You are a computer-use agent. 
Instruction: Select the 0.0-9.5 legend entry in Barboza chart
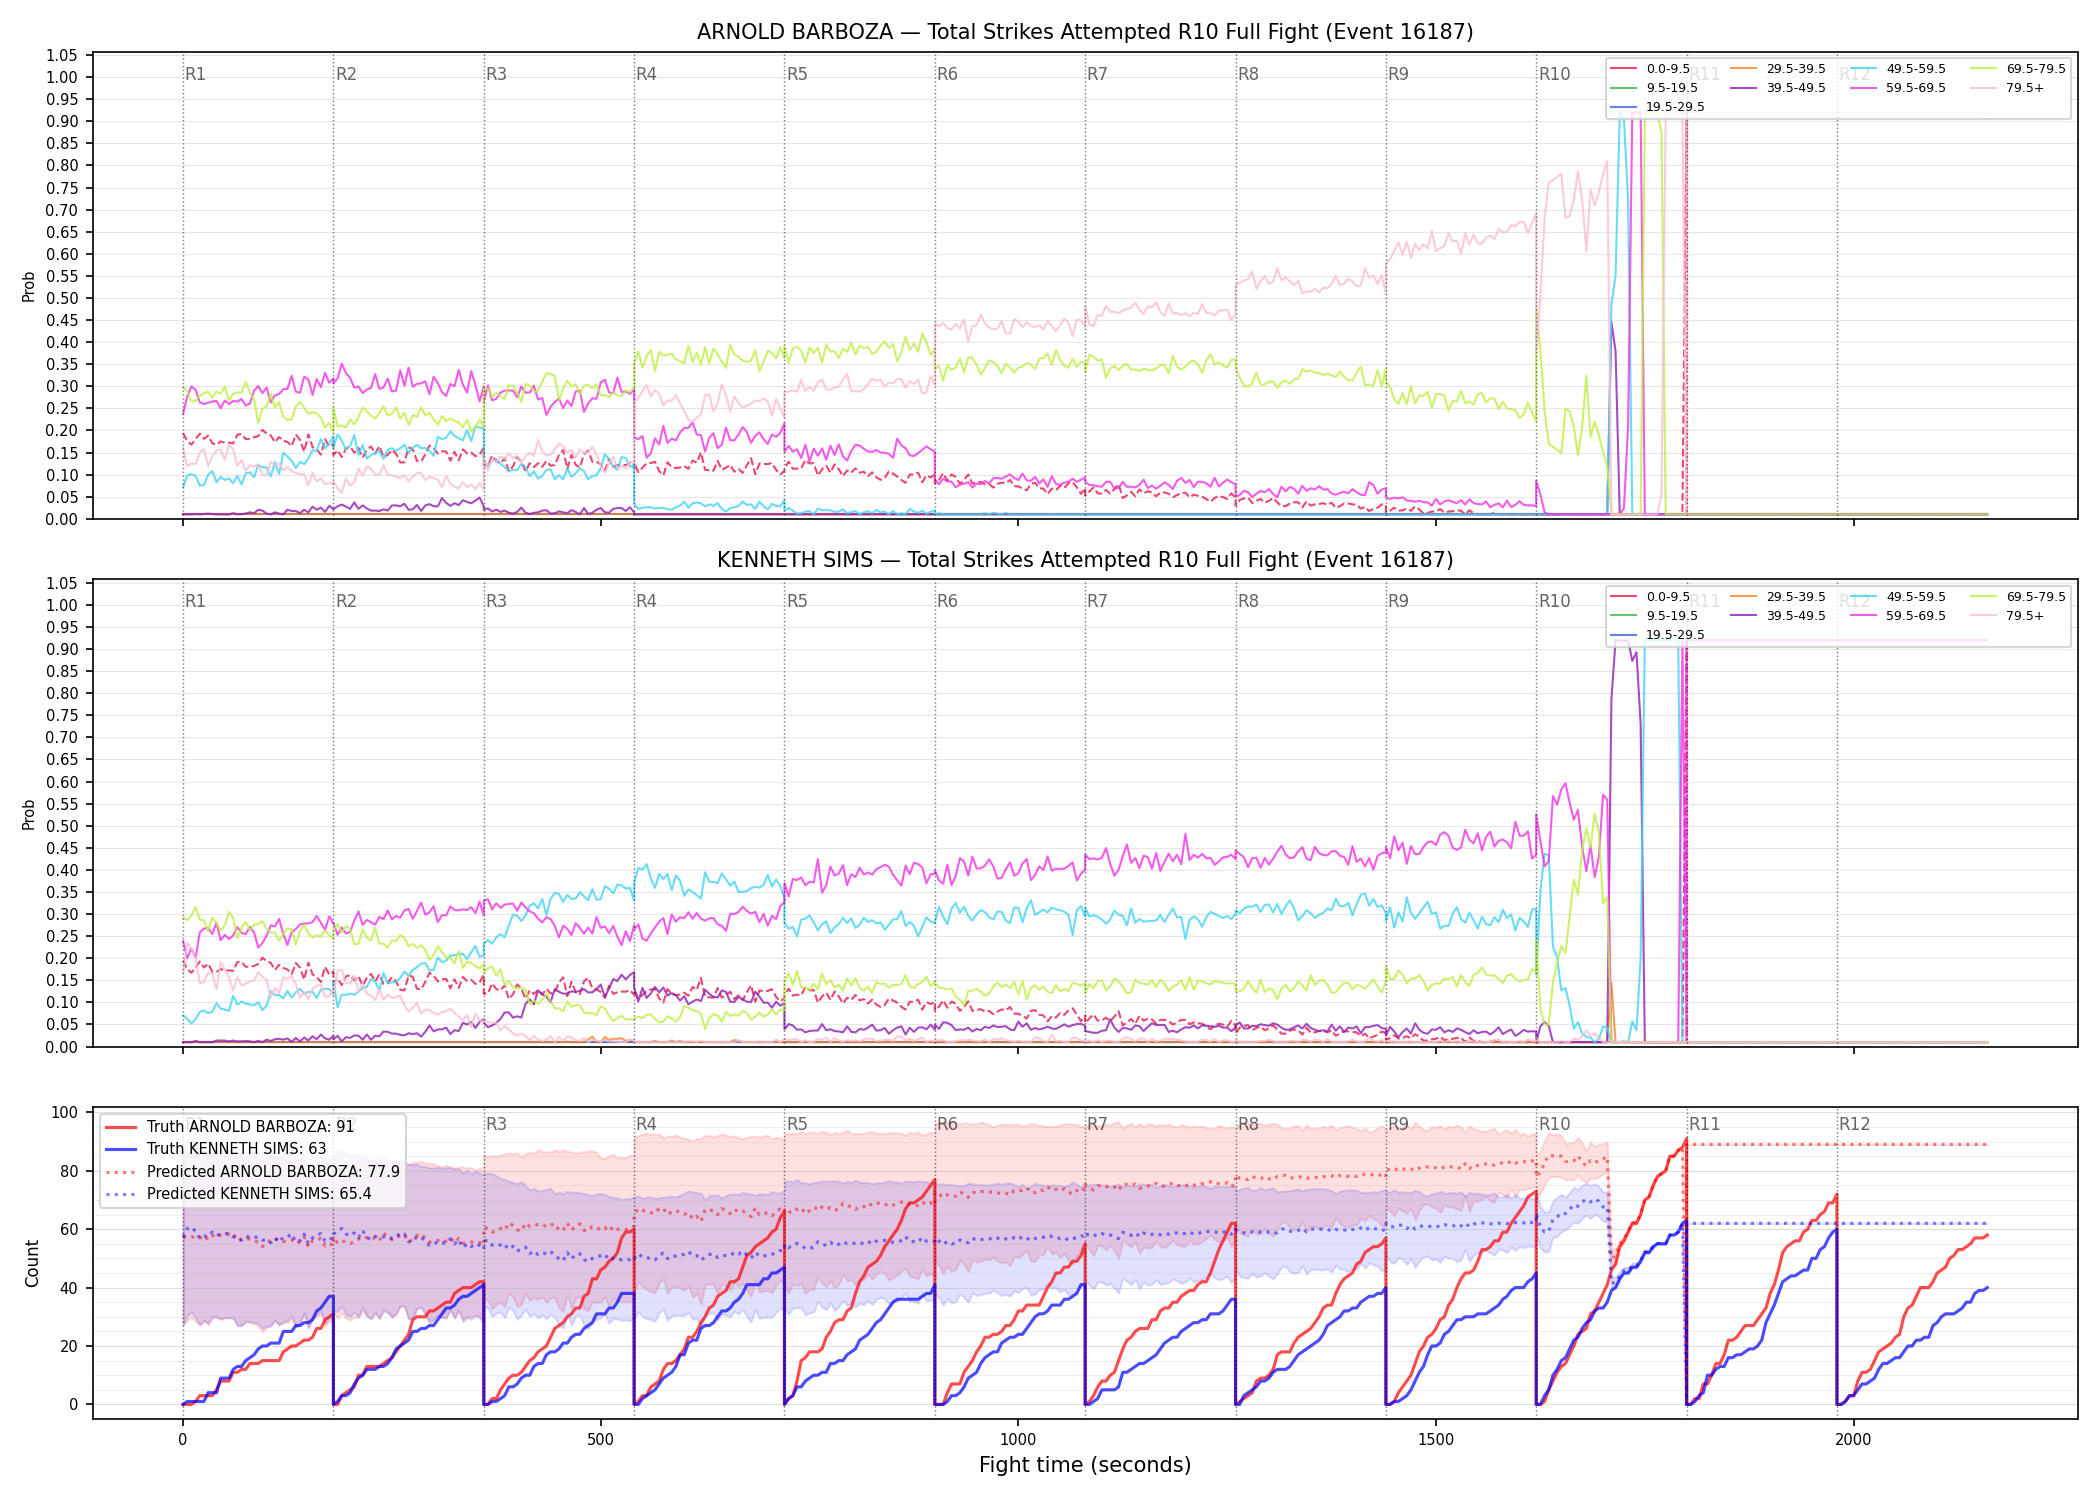1651,69
